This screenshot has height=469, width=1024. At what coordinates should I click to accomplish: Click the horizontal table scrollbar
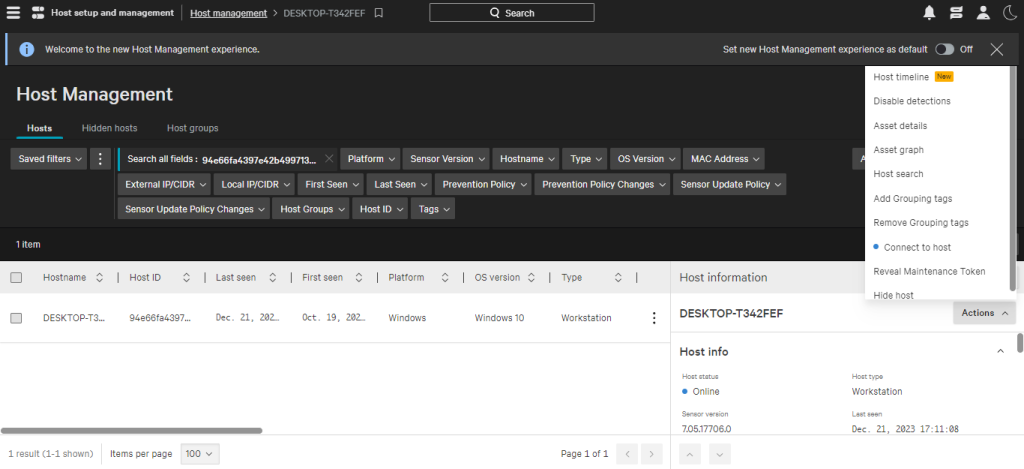coord(131,431)
